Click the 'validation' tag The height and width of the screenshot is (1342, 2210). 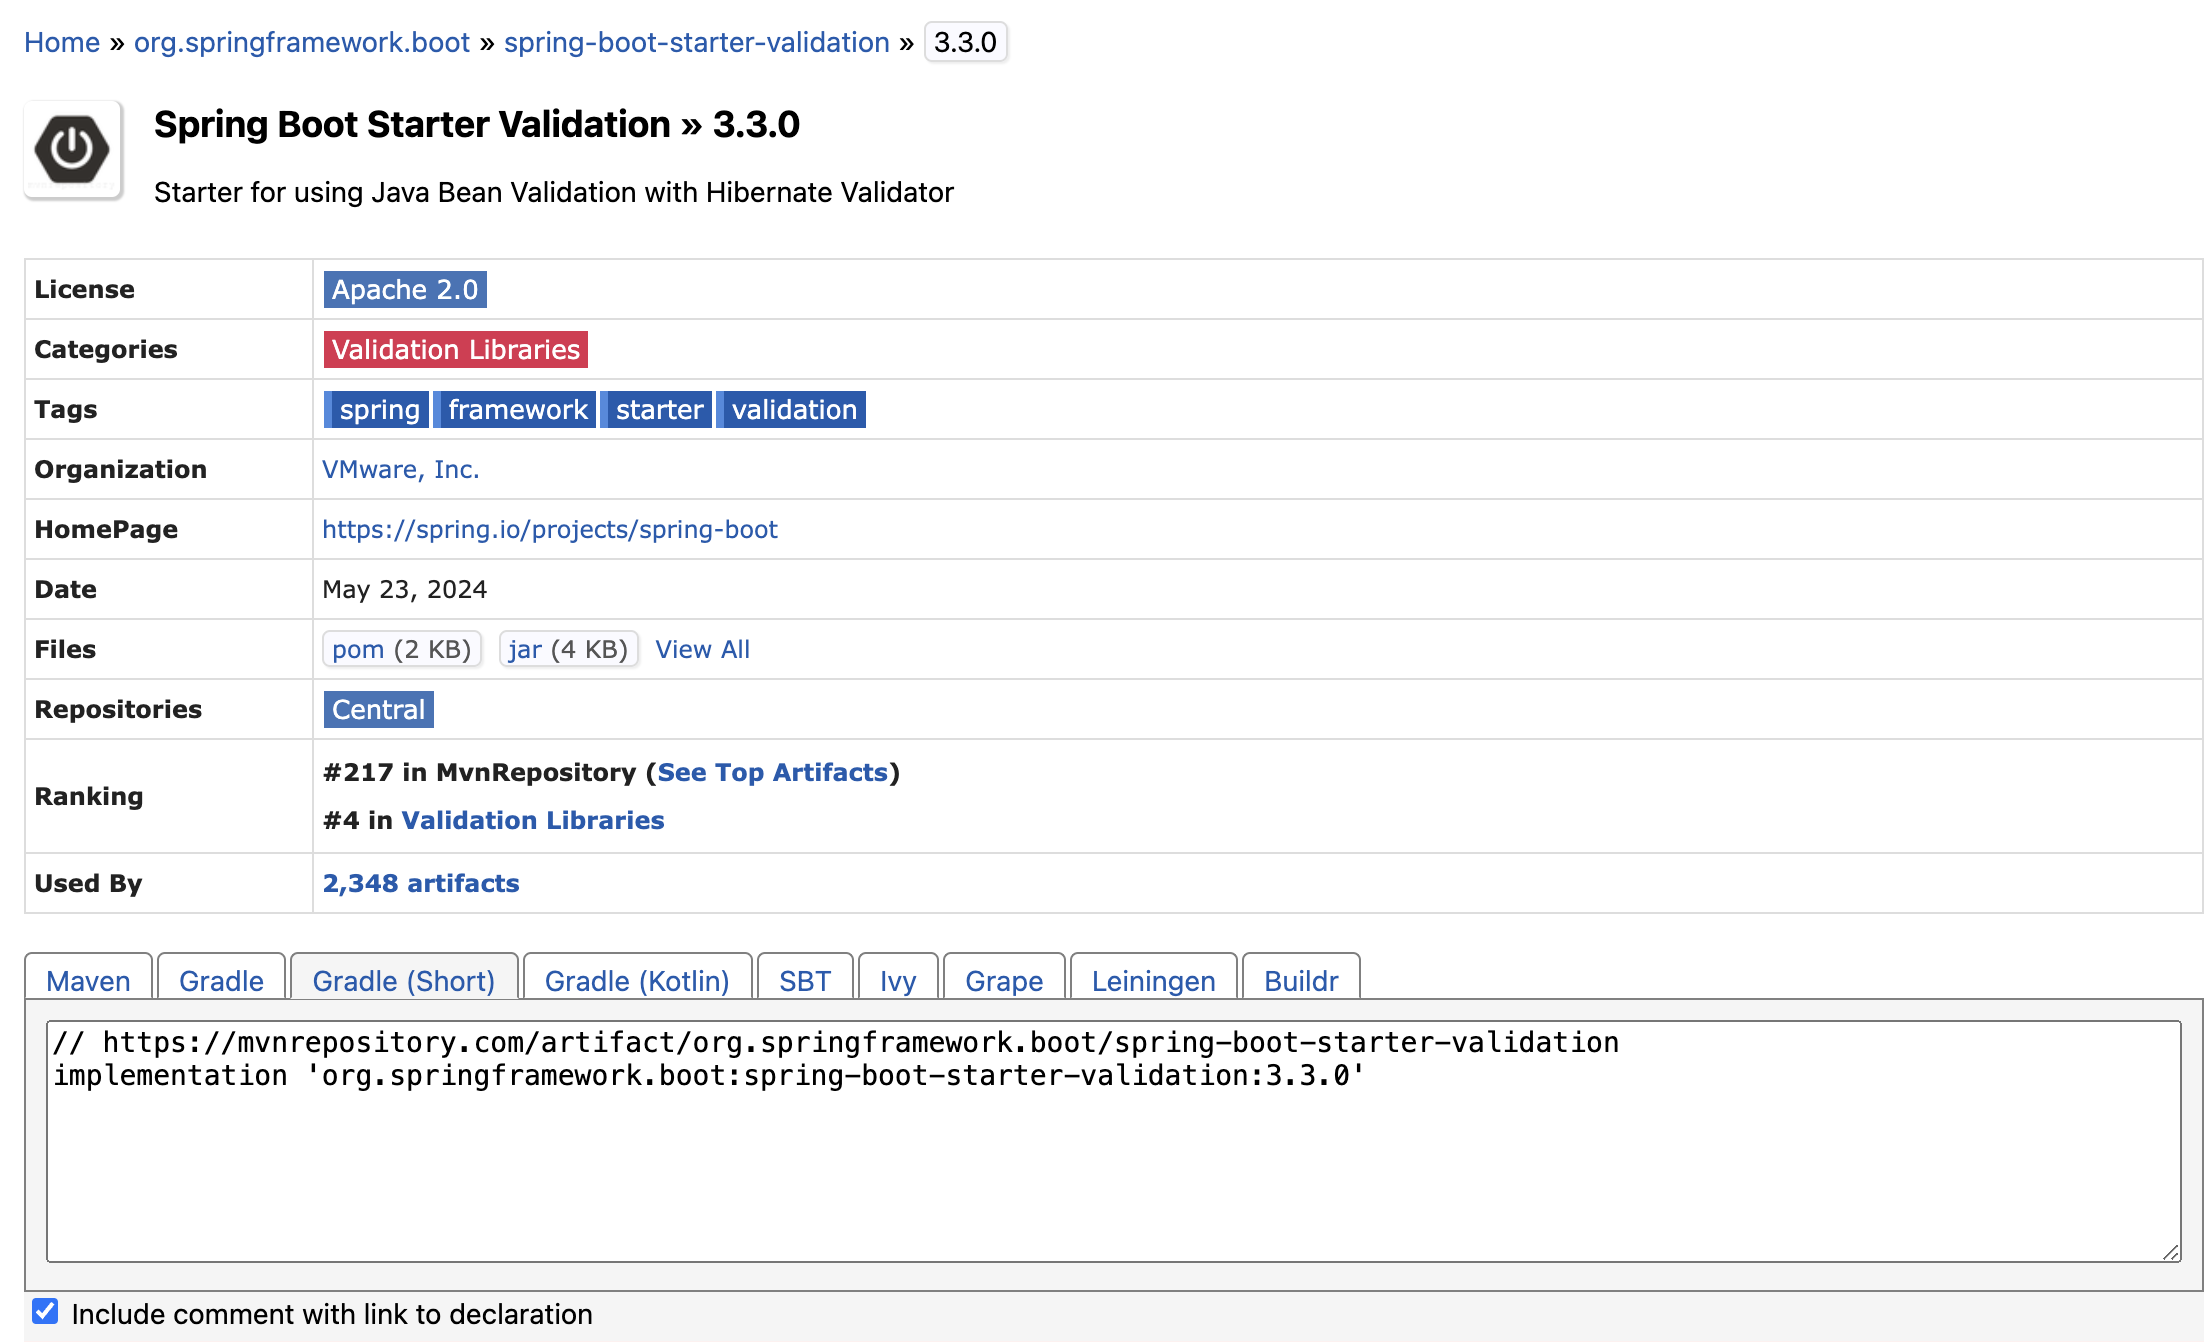coord(793,409)
